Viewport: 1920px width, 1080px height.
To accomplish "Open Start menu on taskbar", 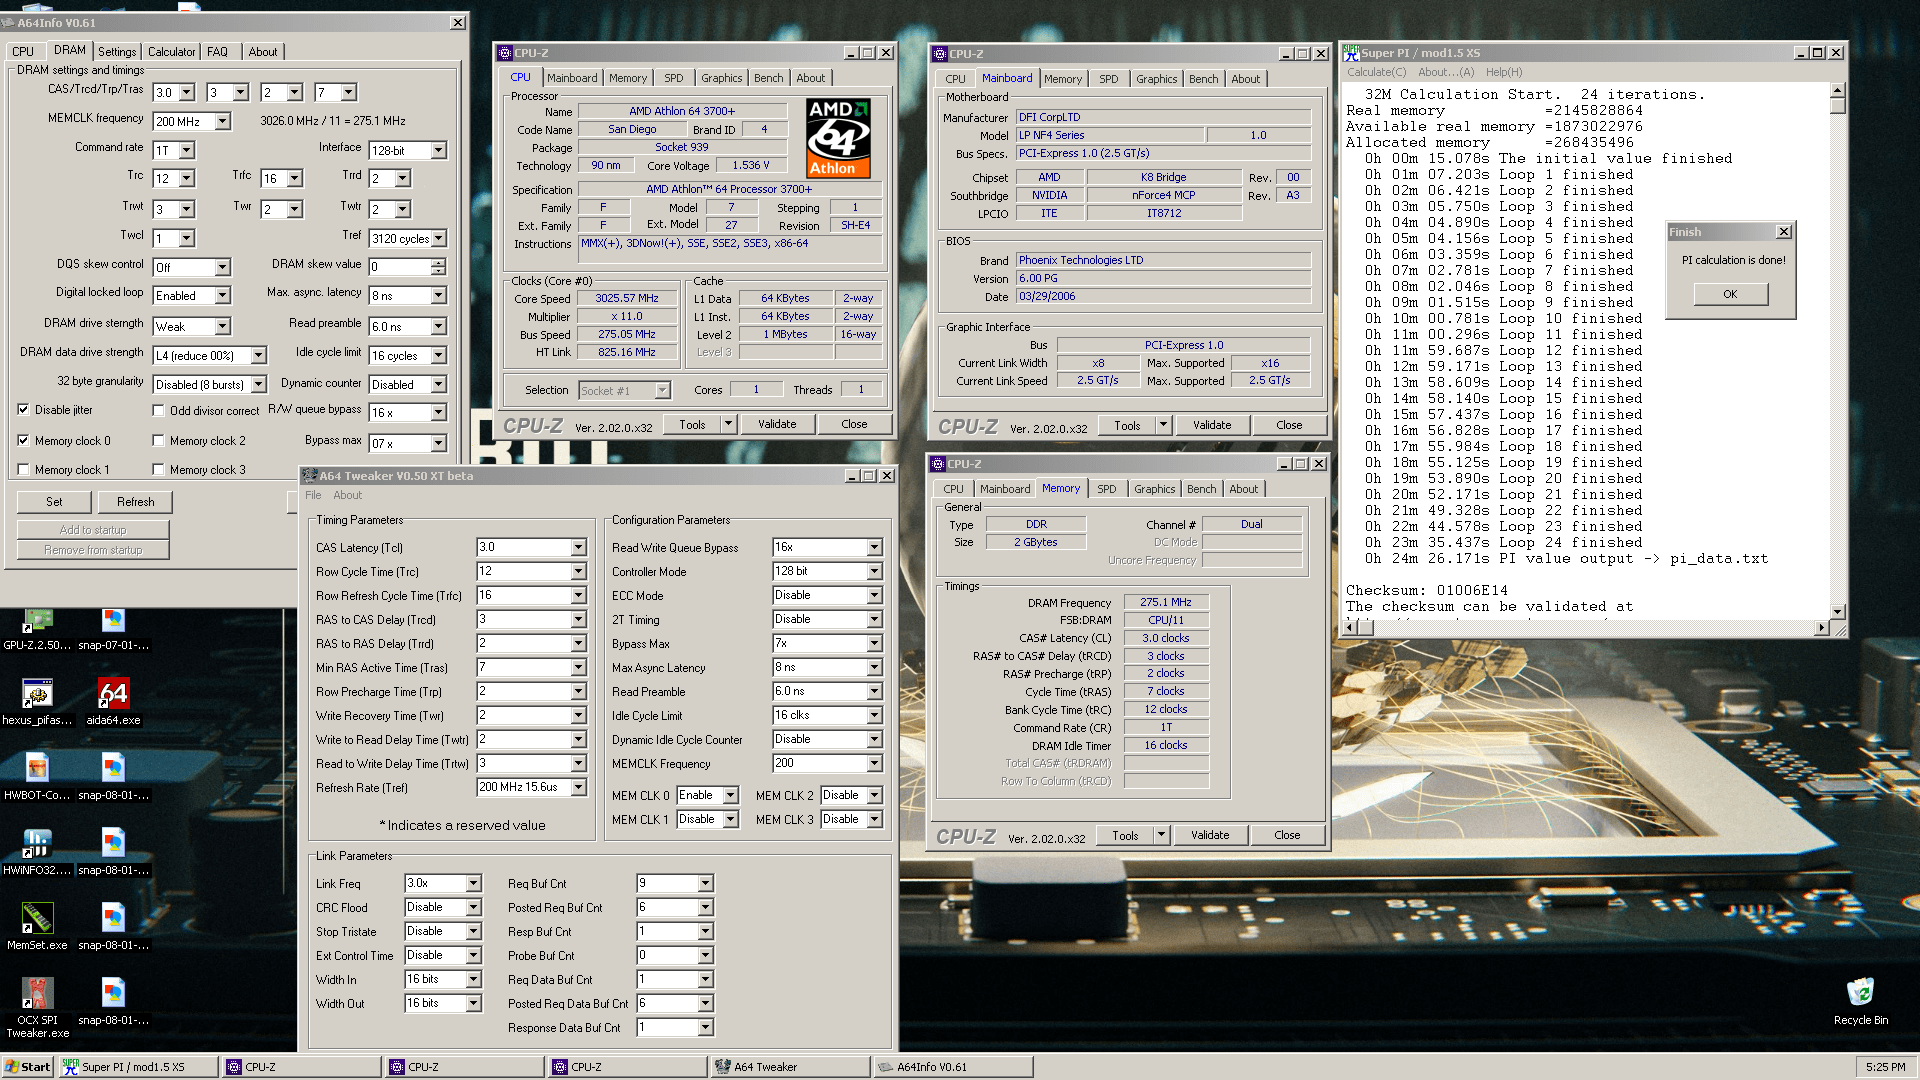I will (27, 1067).
